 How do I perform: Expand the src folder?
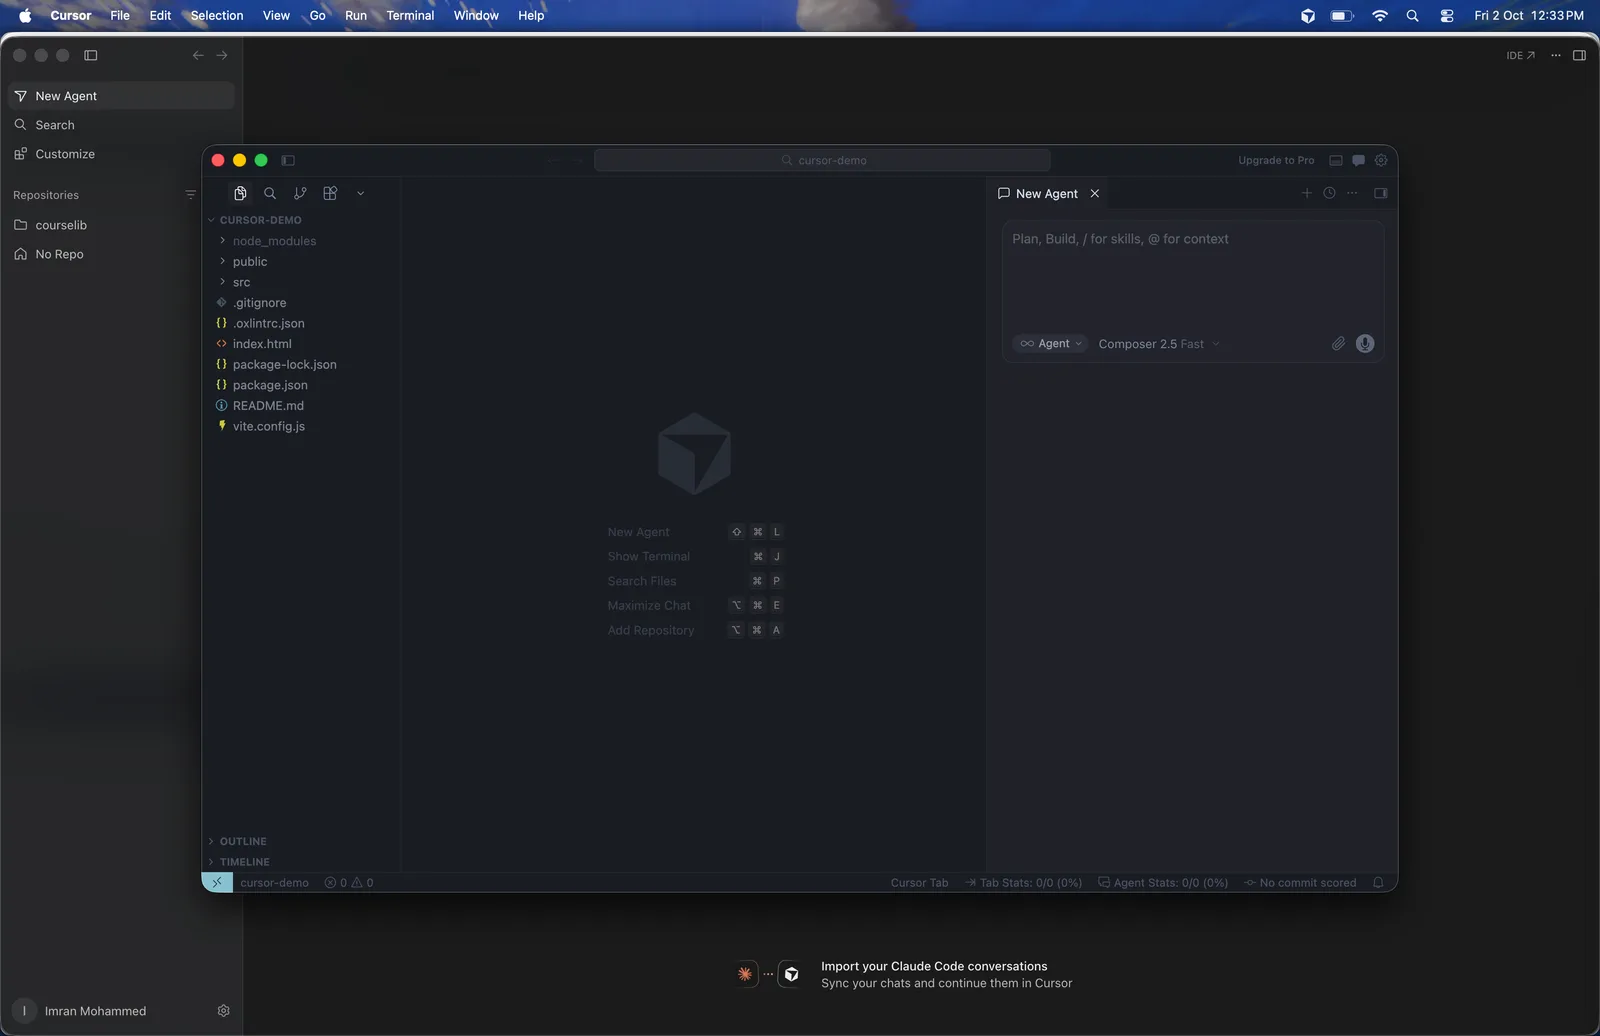[x=301, y=282]
